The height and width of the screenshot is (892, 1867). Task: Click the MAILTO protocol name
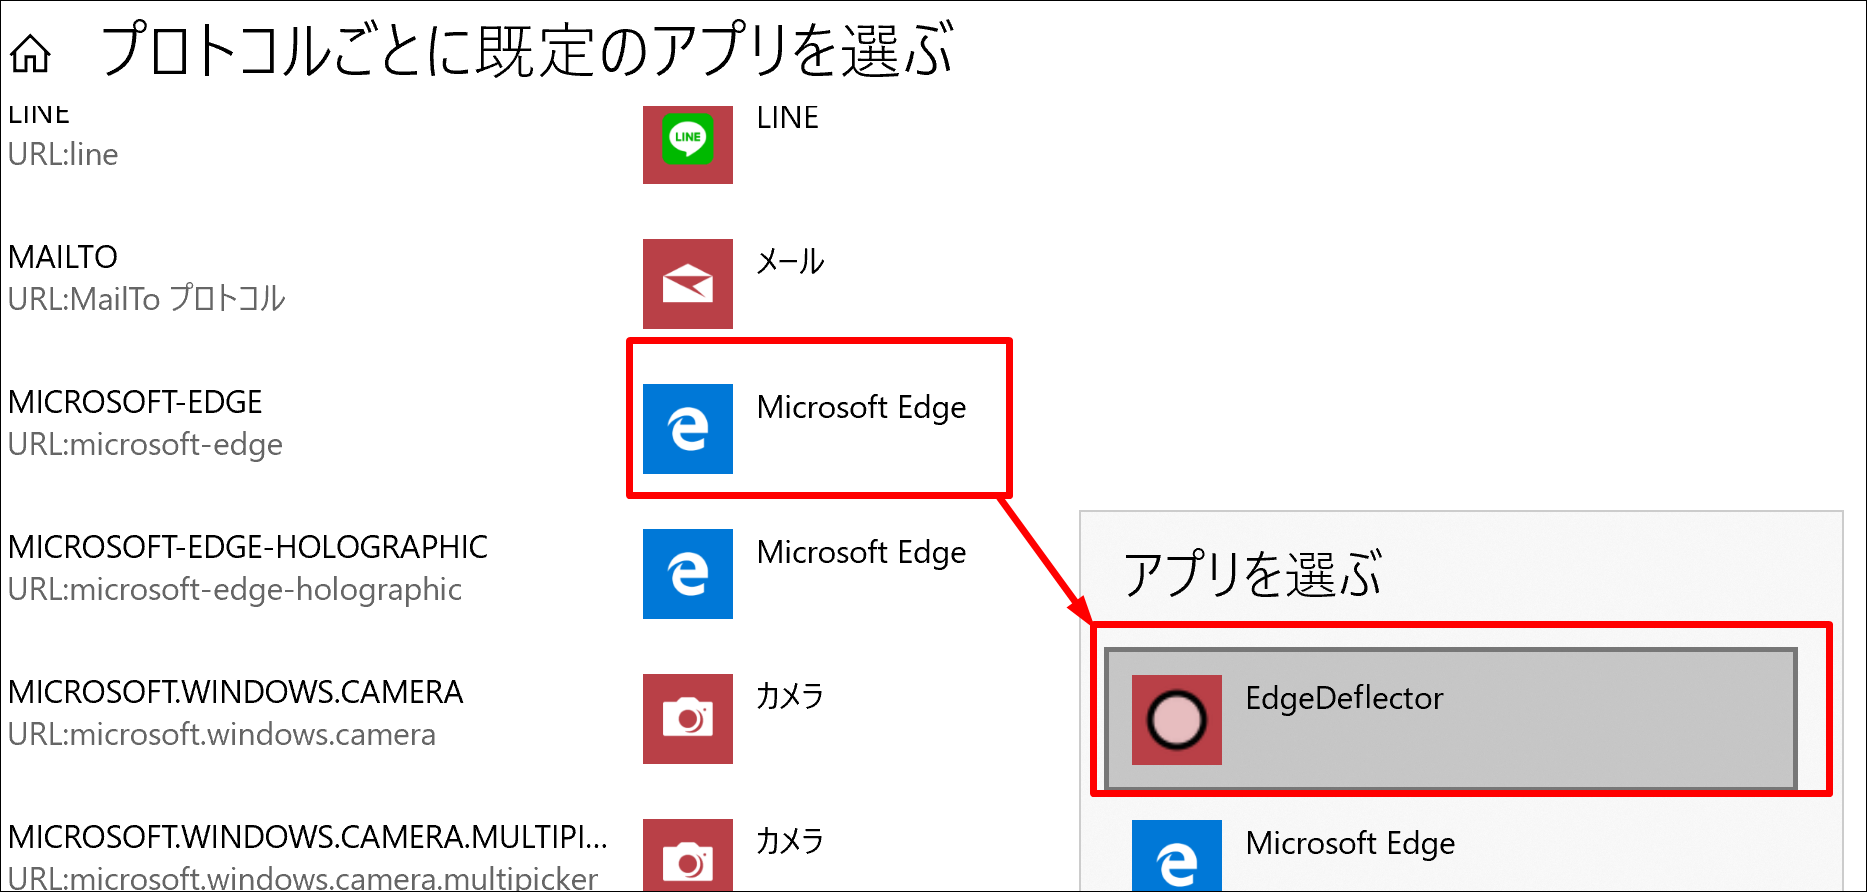[63, 257]
